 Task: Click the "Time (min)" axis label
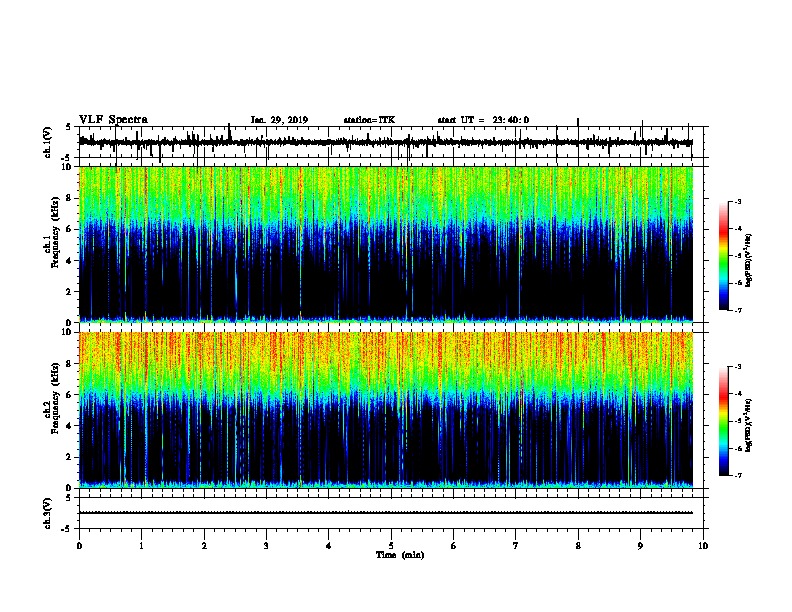pyautogui.click(x=400, y=555)
